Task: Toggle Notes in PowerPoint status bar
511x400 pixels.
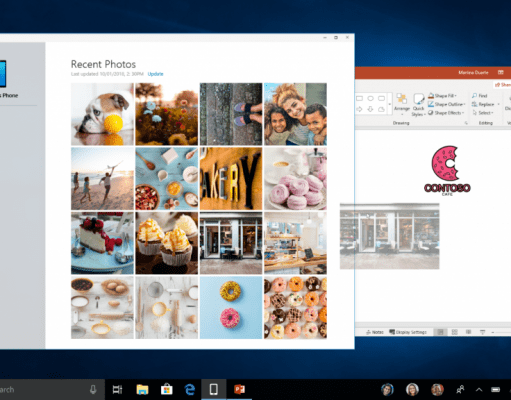Action: click(375, 332)
